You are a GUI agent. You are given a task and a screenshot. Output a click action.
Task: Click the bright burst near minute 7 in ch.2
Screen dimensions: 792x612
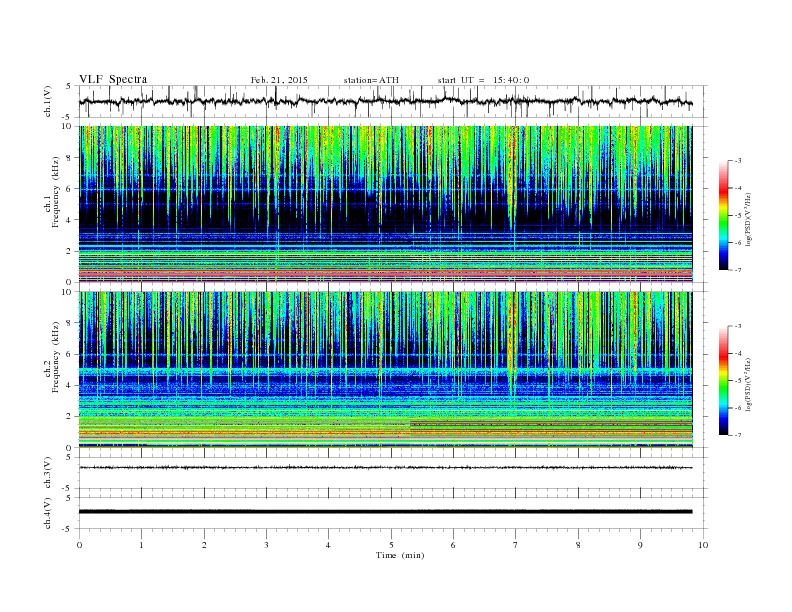(x=513, y=343)
